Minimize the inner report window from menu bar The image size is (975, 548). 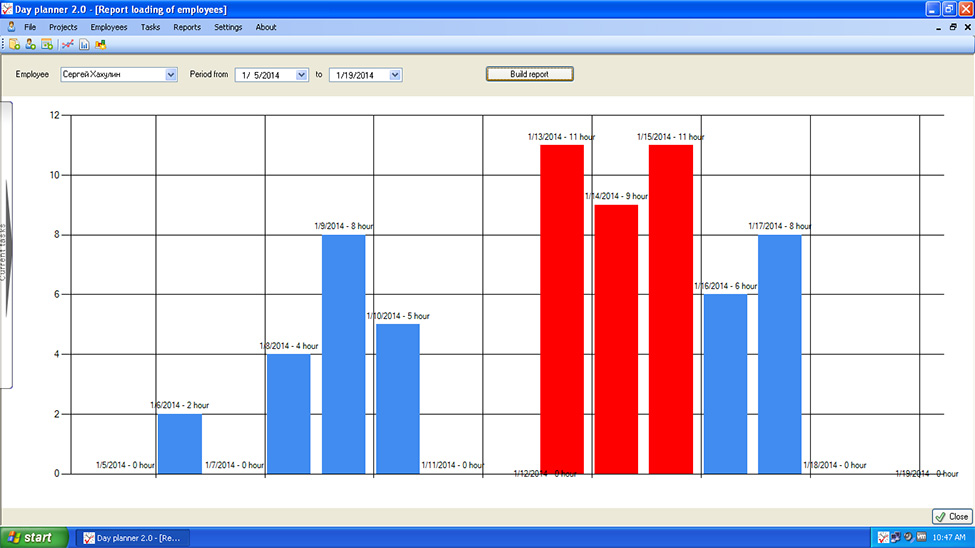click(938, 27)
